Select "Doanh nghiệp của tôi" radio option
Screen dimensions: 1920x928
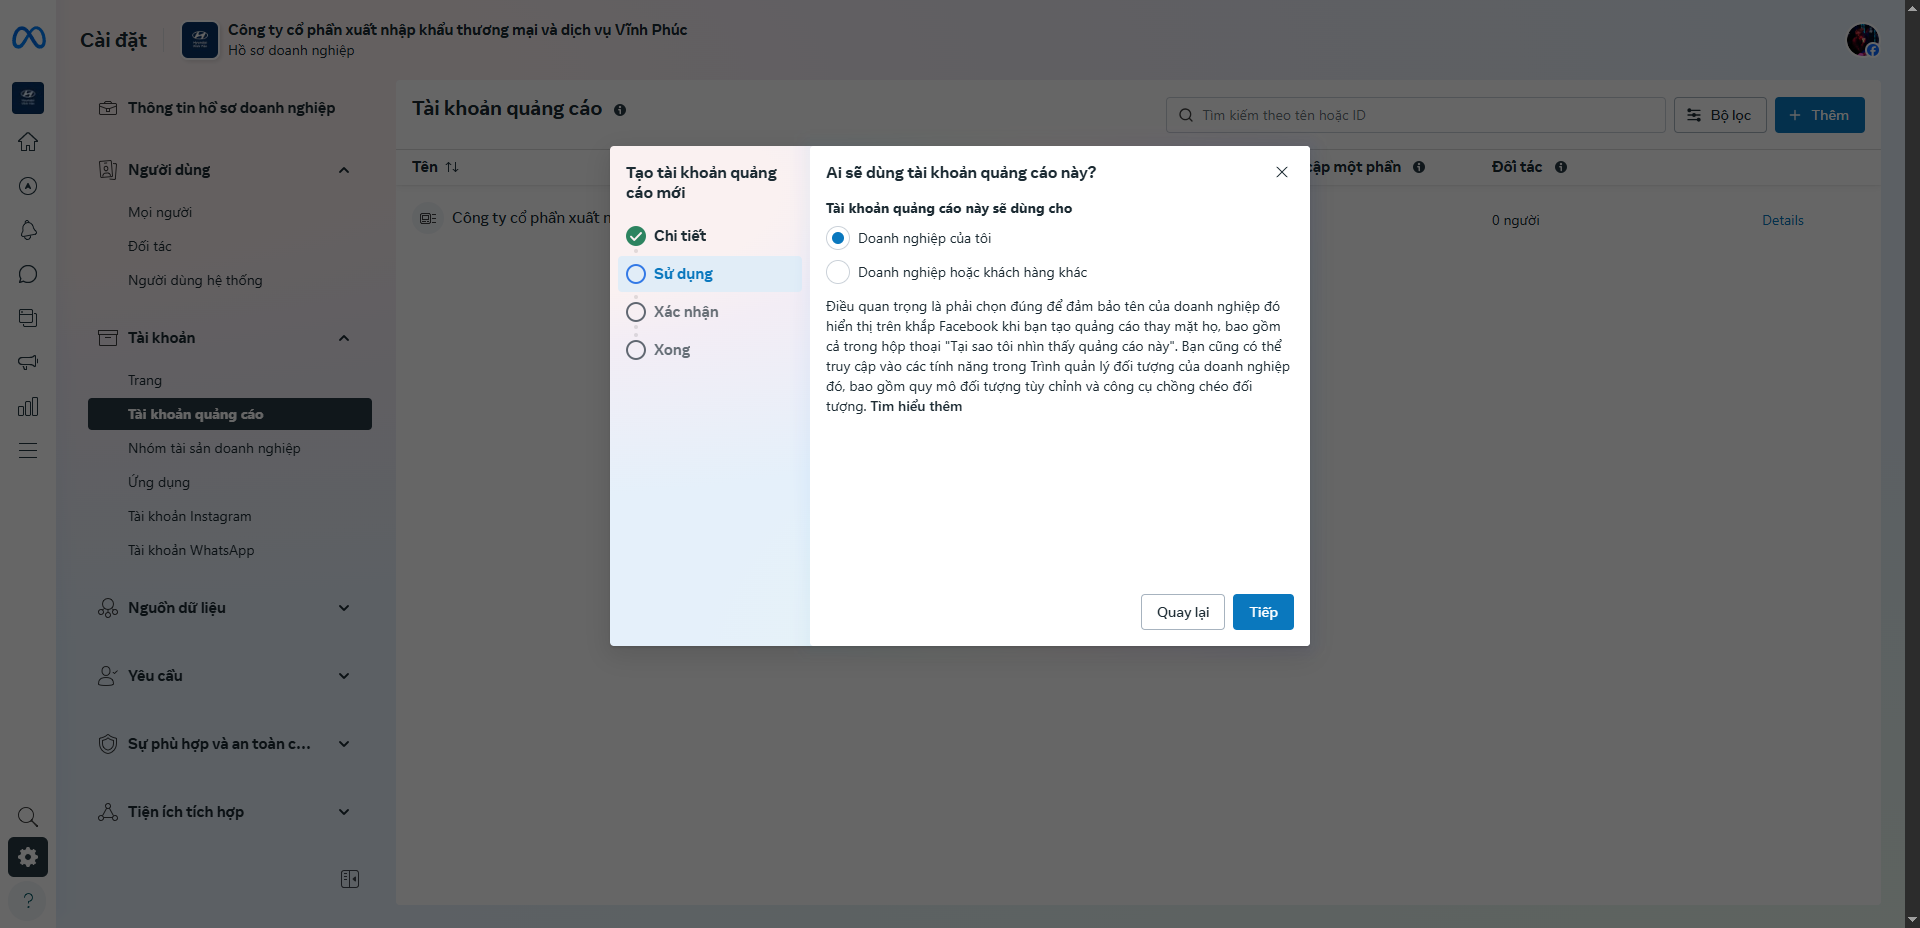click(x=838, y=238)
